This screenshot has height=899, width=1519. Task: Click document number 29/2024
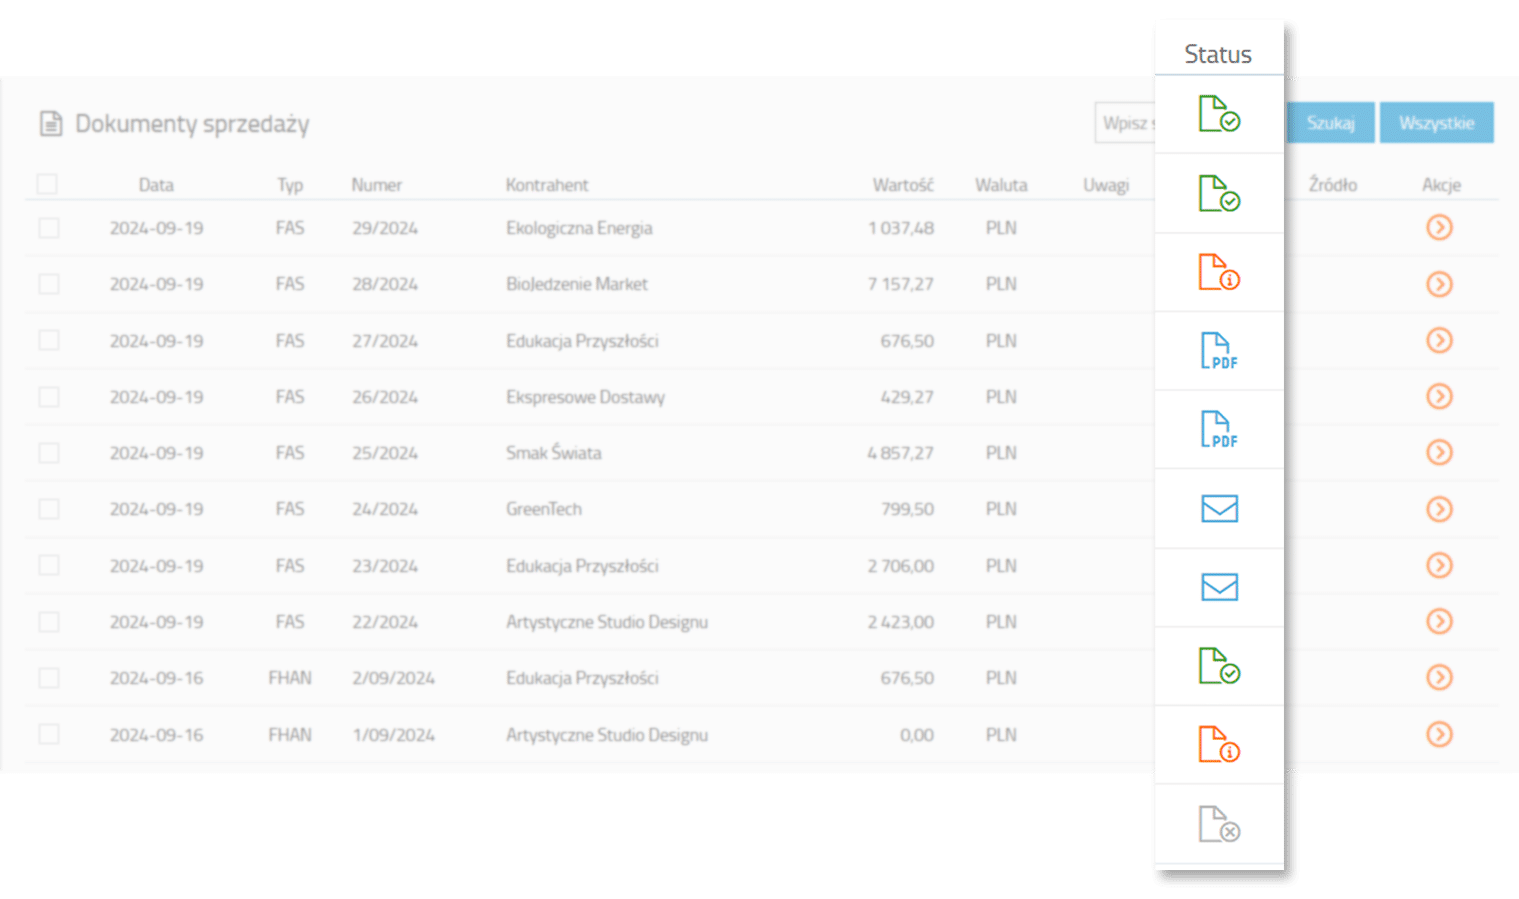pyautogui.click(x=385, y=228)
